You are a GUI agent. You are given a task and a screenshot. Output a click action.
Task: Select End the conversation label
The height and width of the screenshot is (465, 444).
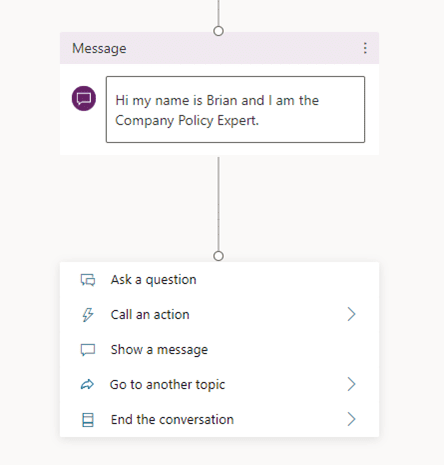coord(172,420)
